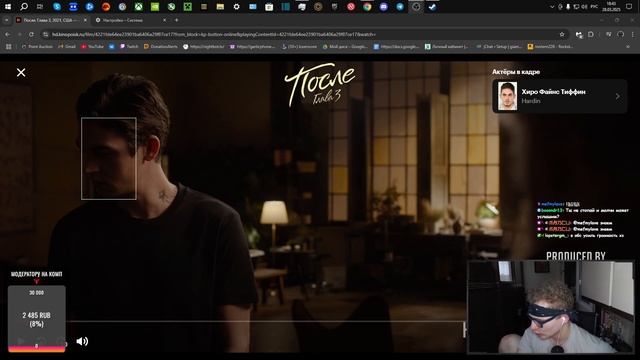Switch to После Глава 3 tab
Viewport: 640px width, 360px height.
[51, 20]
